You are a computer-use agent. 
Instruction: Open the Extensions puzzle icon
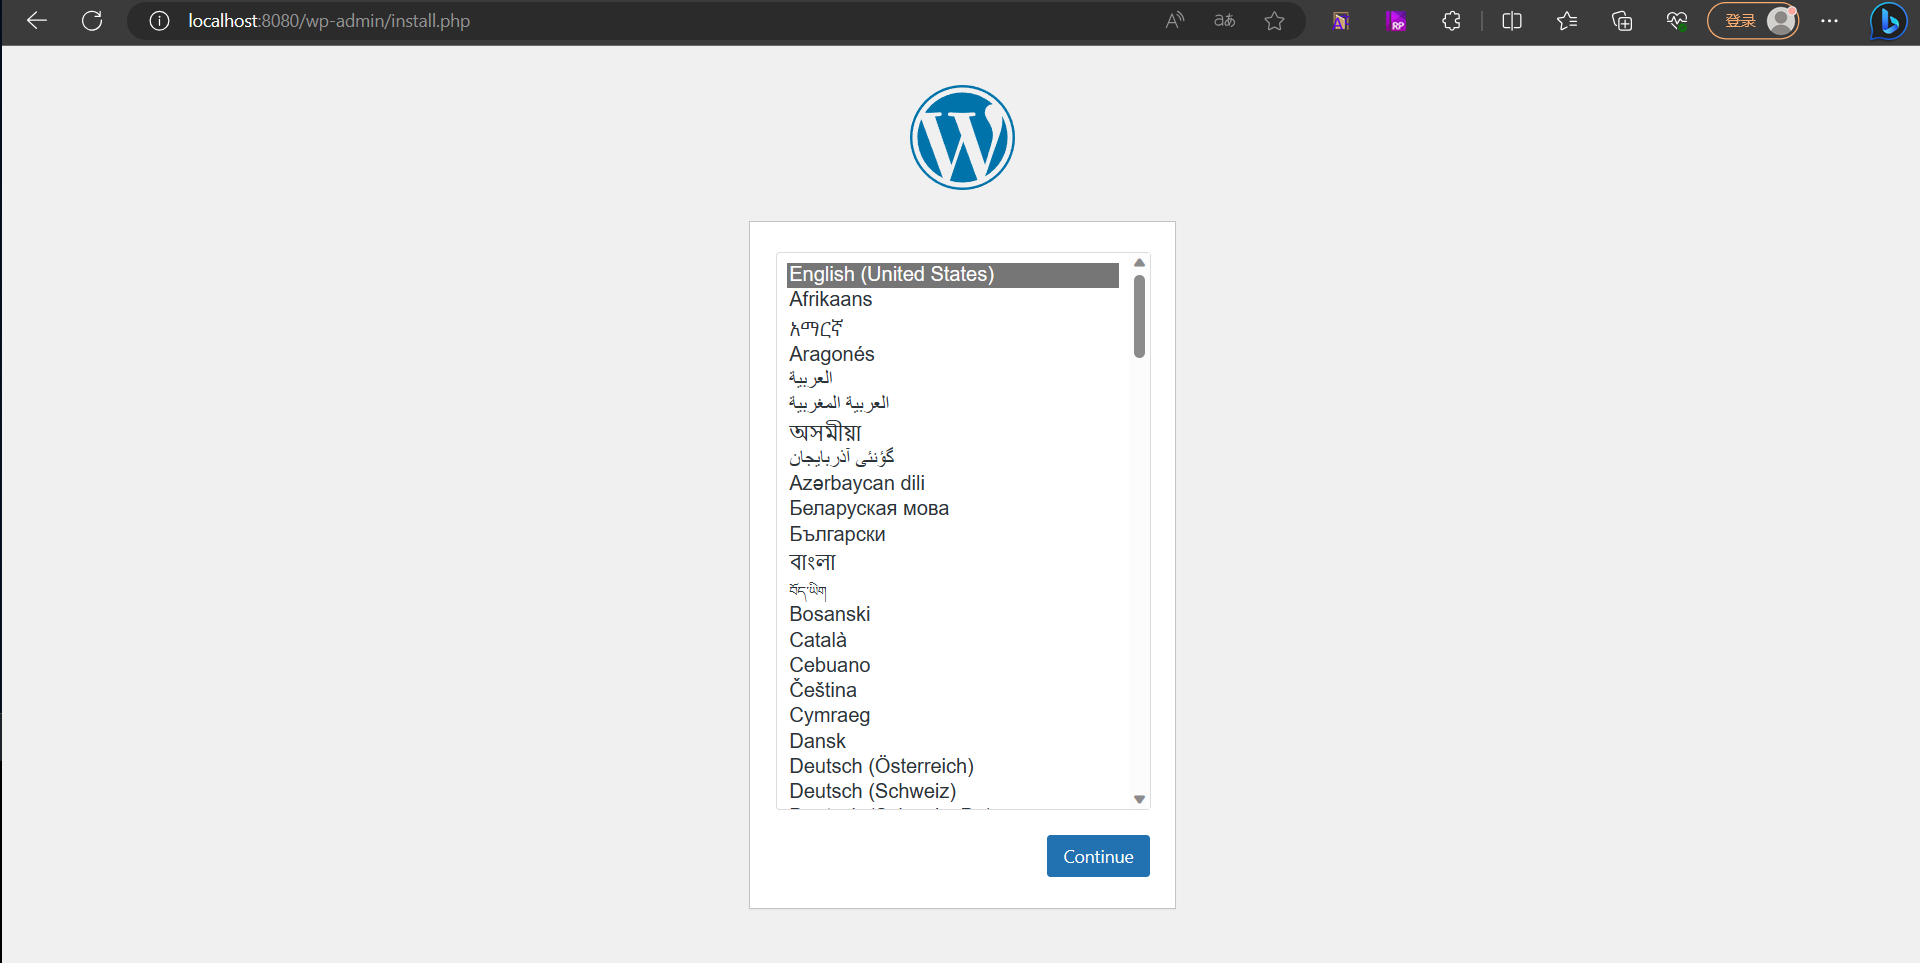[x=1451, y=21]
